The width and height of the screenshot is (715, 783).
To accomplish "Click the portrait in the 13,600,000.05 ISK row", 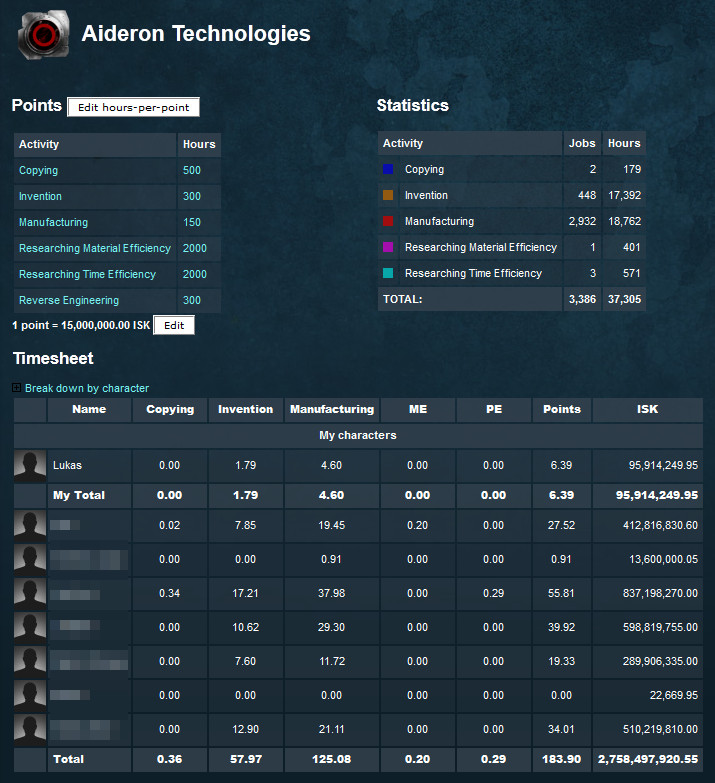I will click(x=30, y=559).
